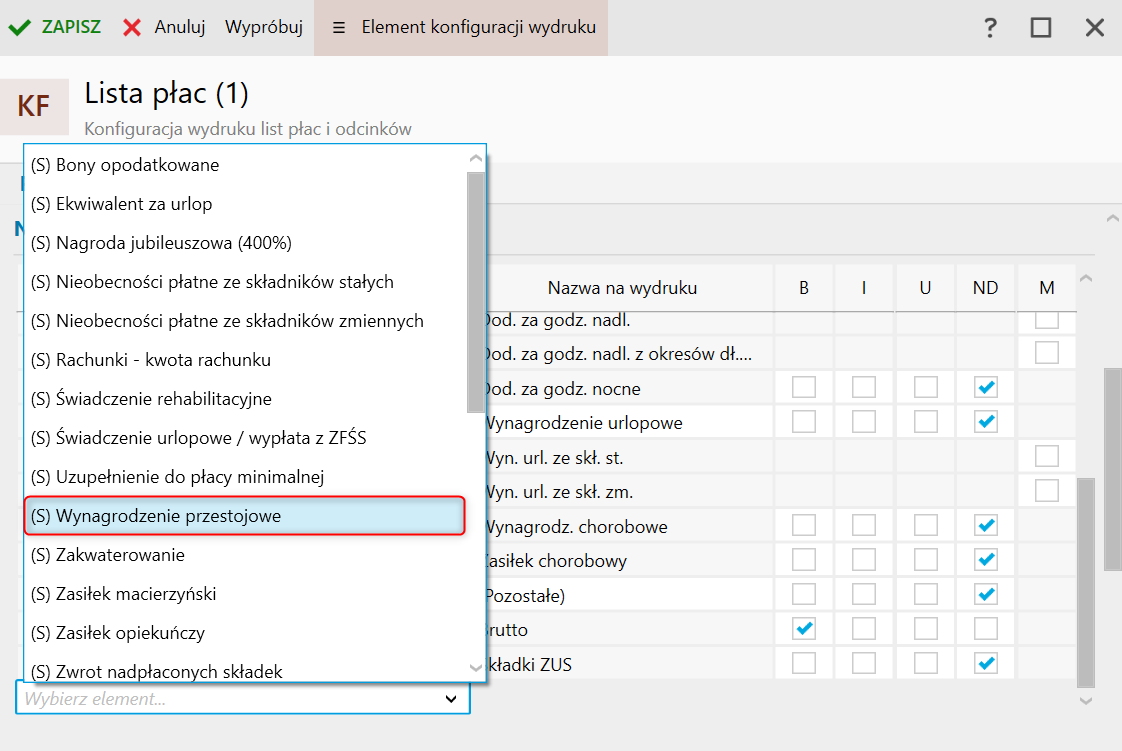Maximize the window with the square icon
1122x751 pixels.
click(x=1041, y=28)
